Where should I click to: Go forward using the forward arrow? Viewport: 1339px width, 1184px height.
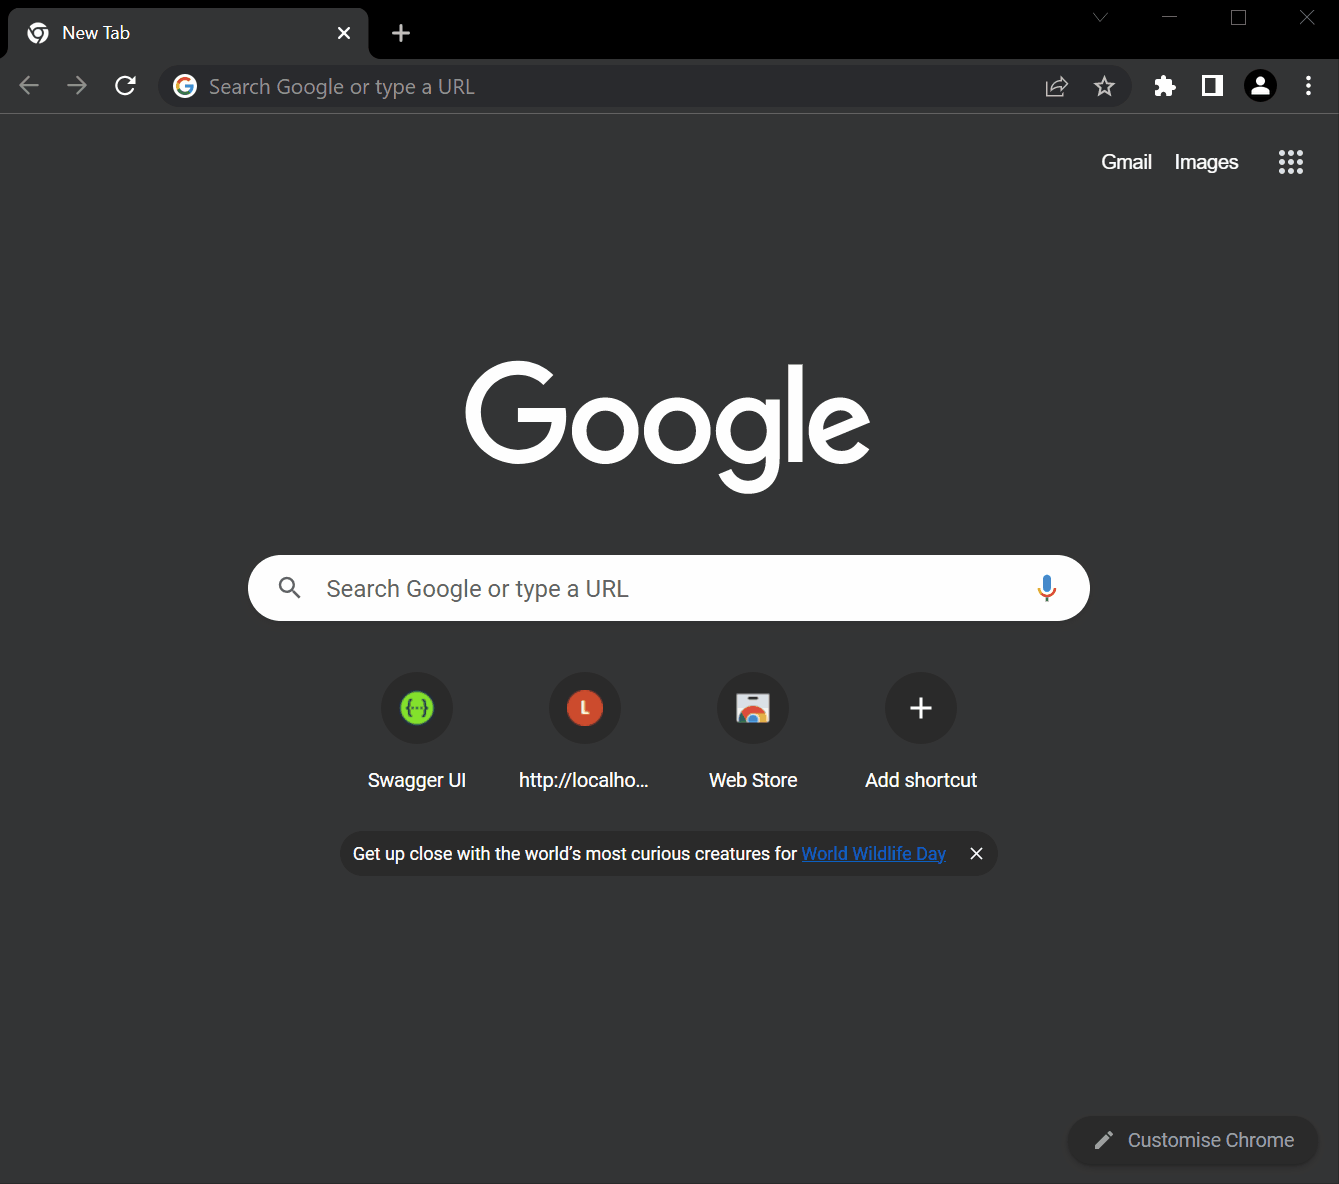[77, 86]
